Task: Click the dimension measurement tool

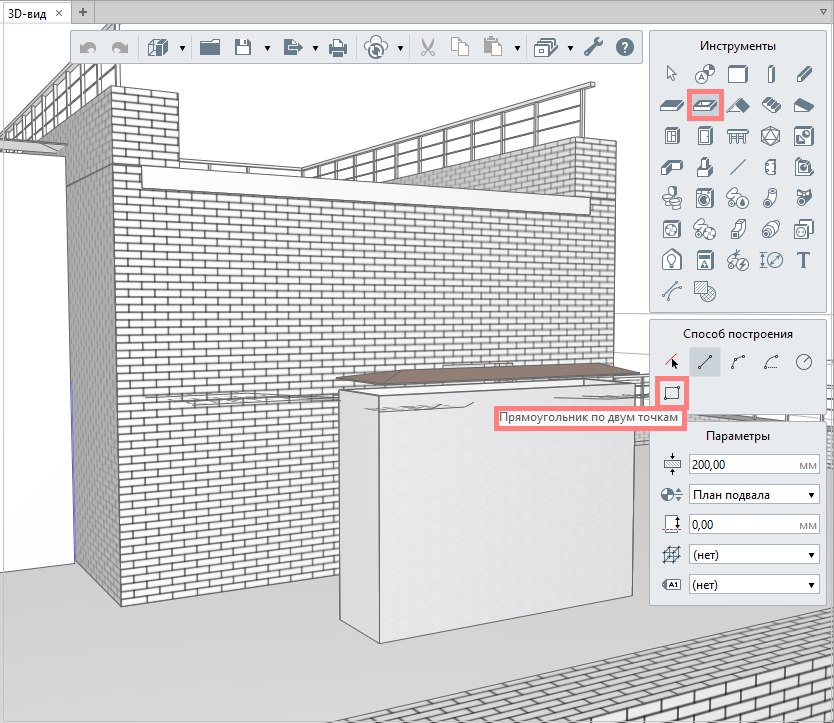Action: [771, 261]
